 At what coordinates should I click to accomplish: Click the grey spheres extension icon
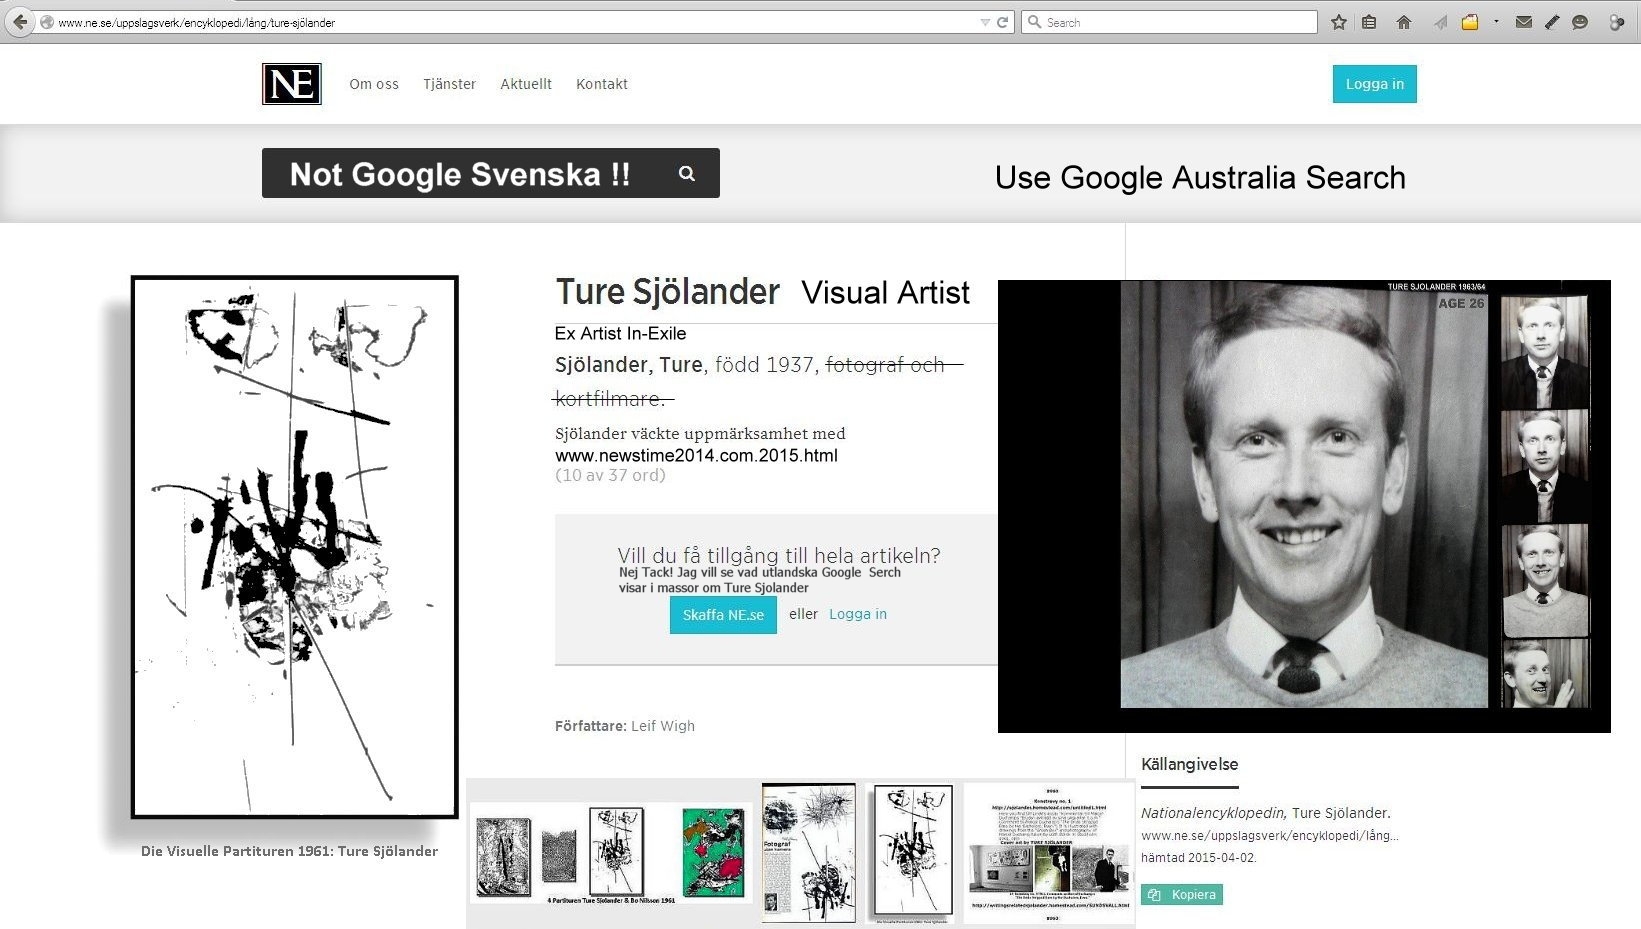(1617, 22)
